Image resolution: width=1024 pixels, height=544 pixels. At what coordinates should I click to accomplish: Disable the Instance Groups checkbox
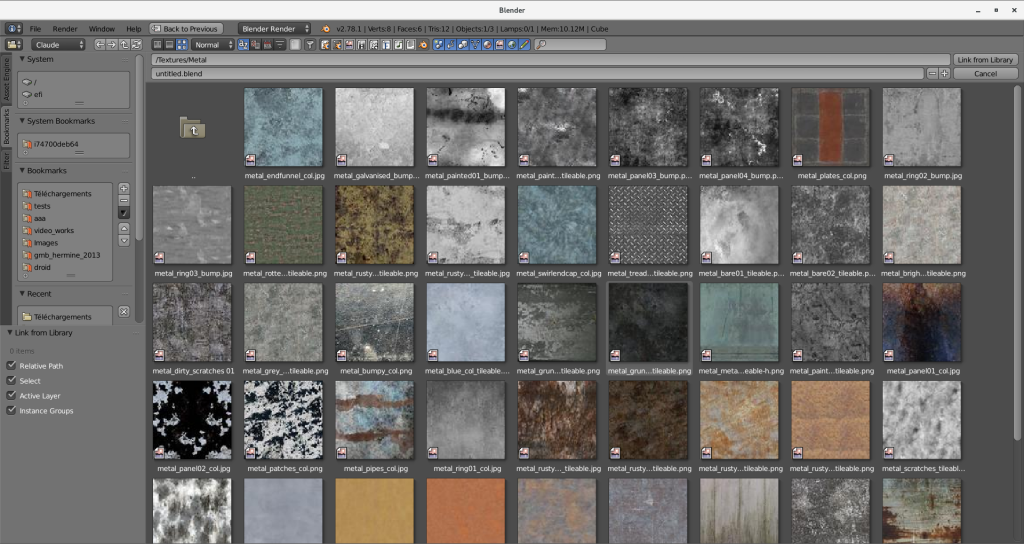pyautogui.click(x=11, y=411)
